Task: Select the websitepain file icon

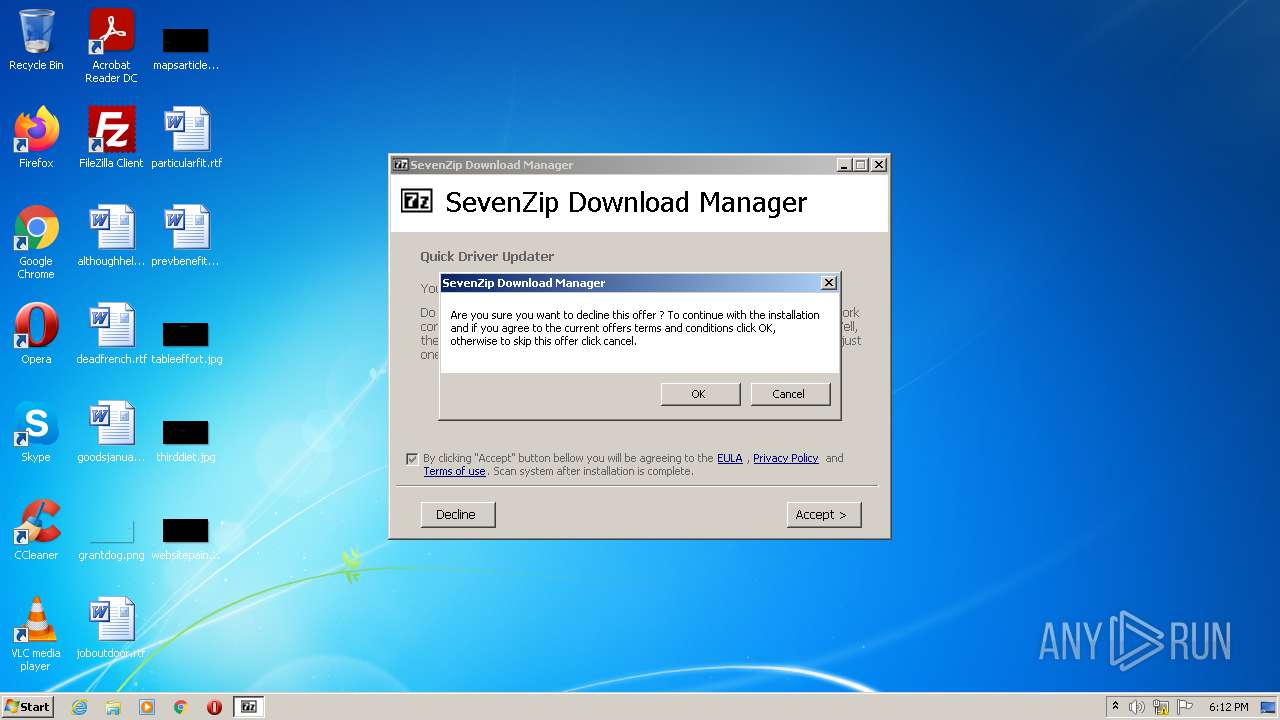Action: (186, 539)
